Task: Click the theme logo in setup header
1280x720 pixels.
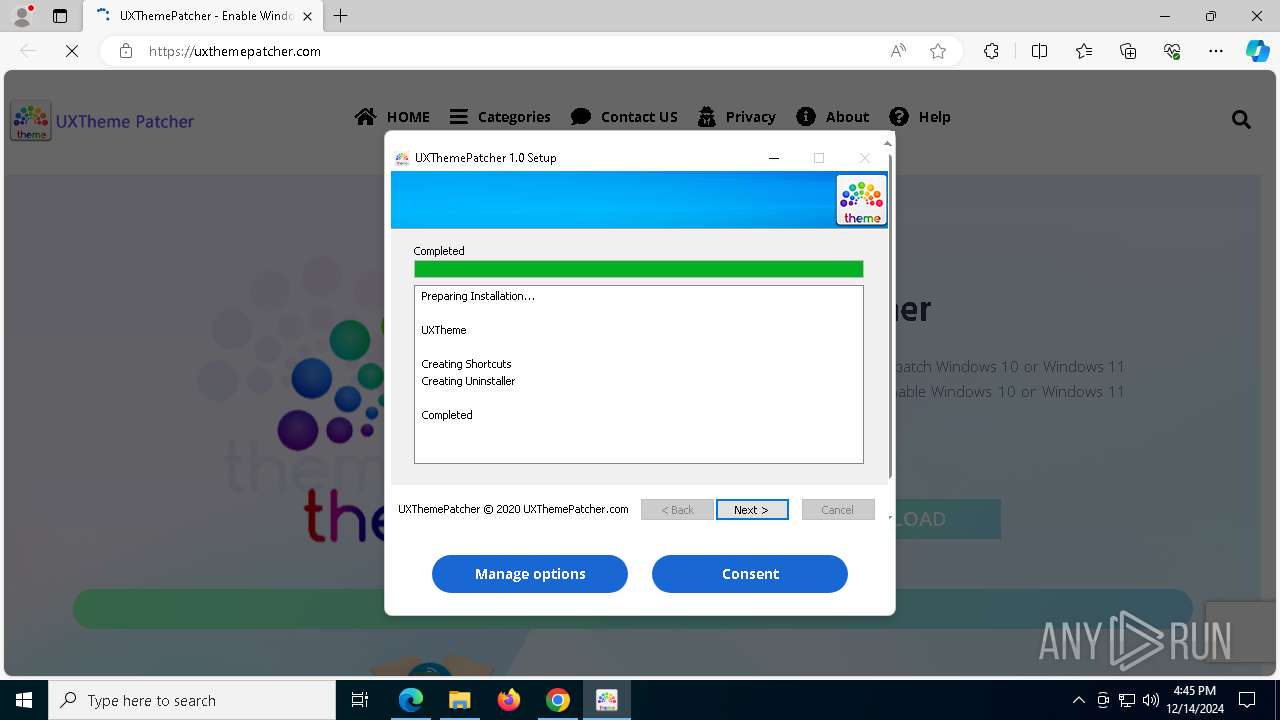Action: click(x=861, y=200)
